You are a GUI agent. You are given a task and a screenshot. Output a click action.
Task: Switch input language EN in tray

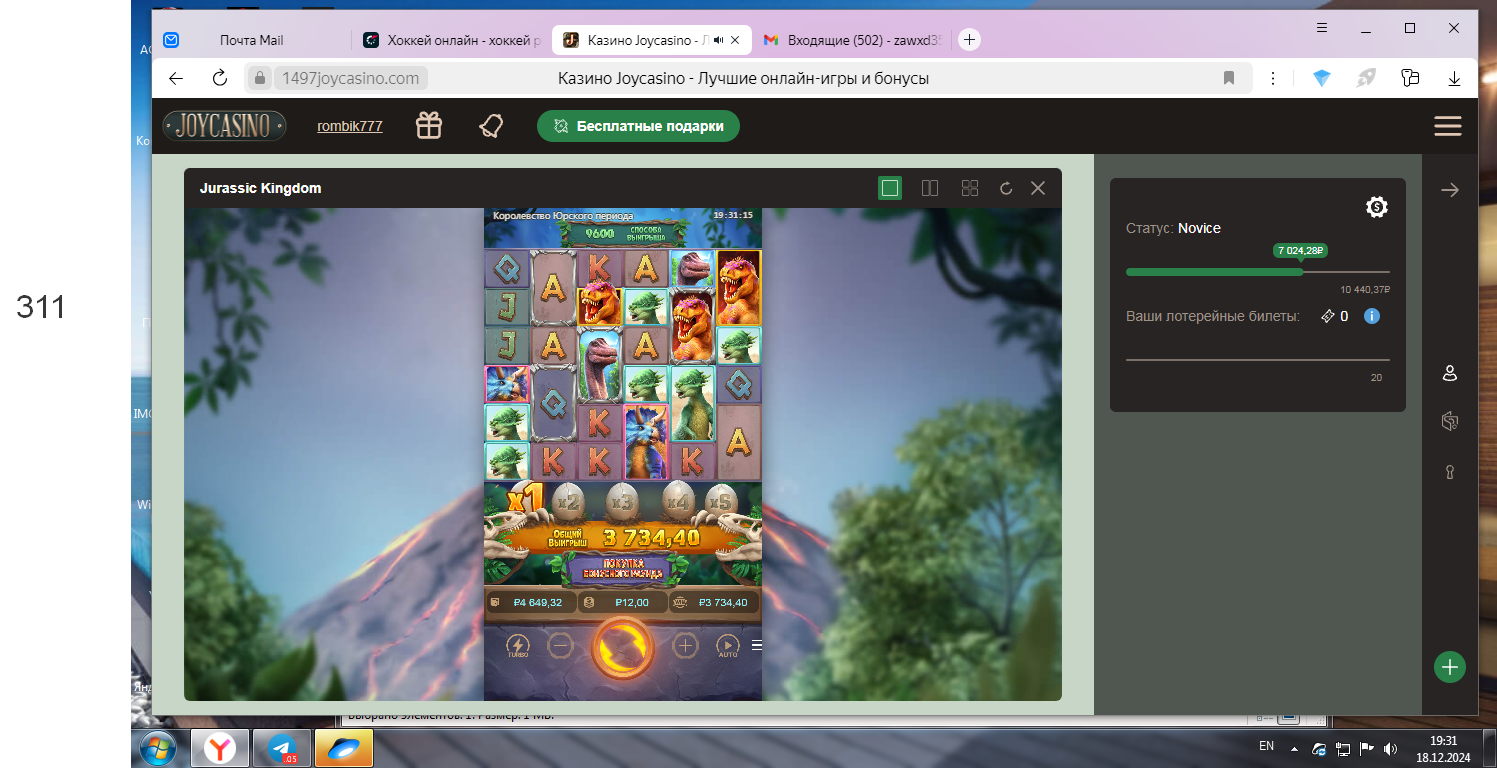tap(1266, 746)
